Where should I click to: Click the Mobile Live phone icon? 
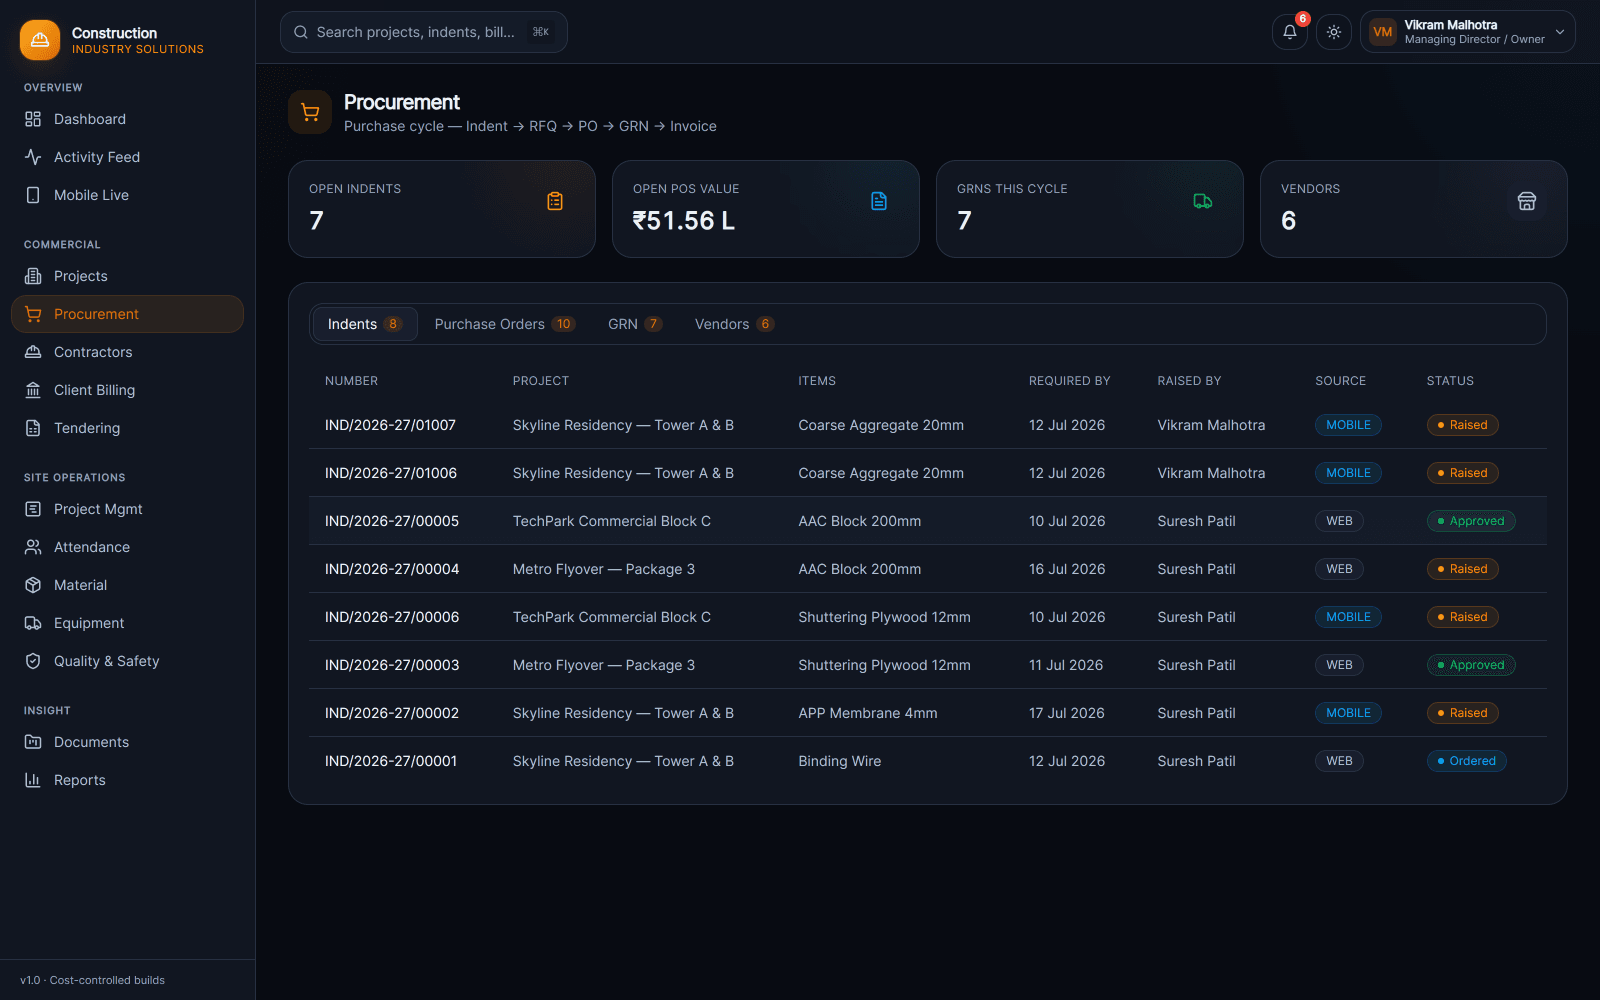click(x=33, y=195)
